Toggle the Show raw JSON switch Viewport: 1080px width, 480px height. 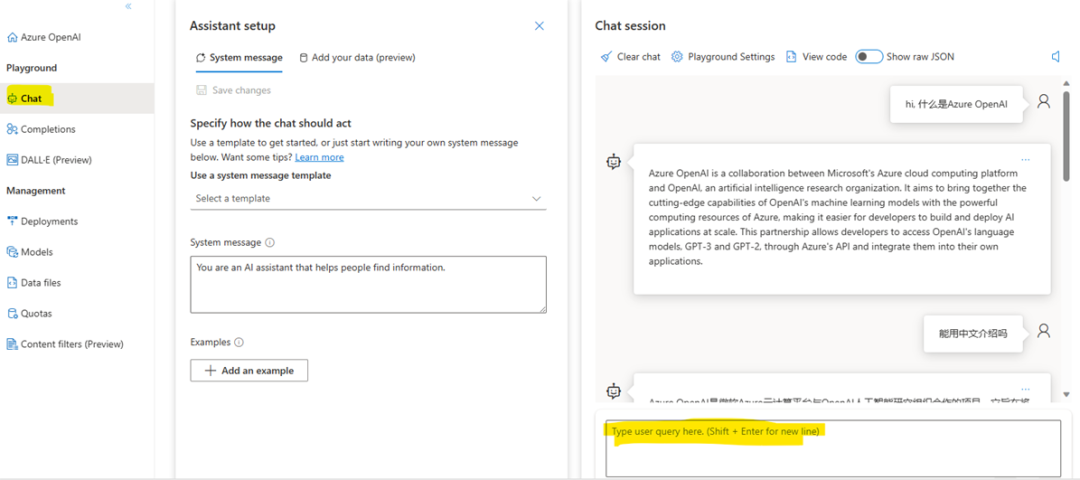pyautogui.click(x=868, y=57)
